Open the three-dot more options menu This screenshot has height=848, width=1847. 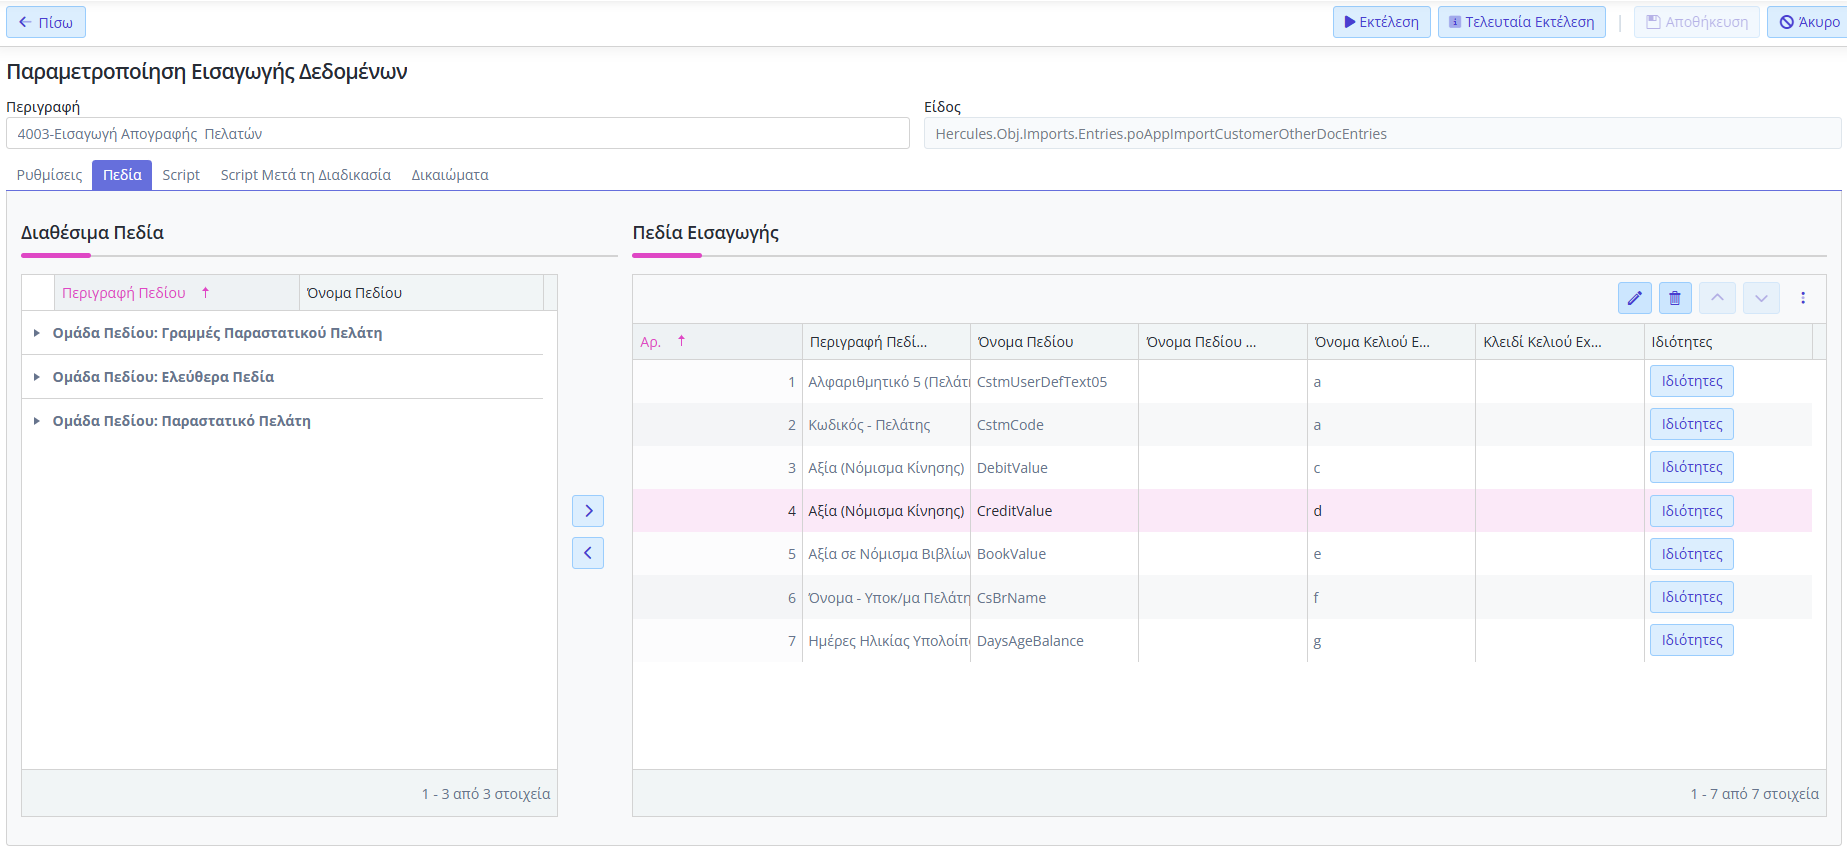pos(1803,298)
